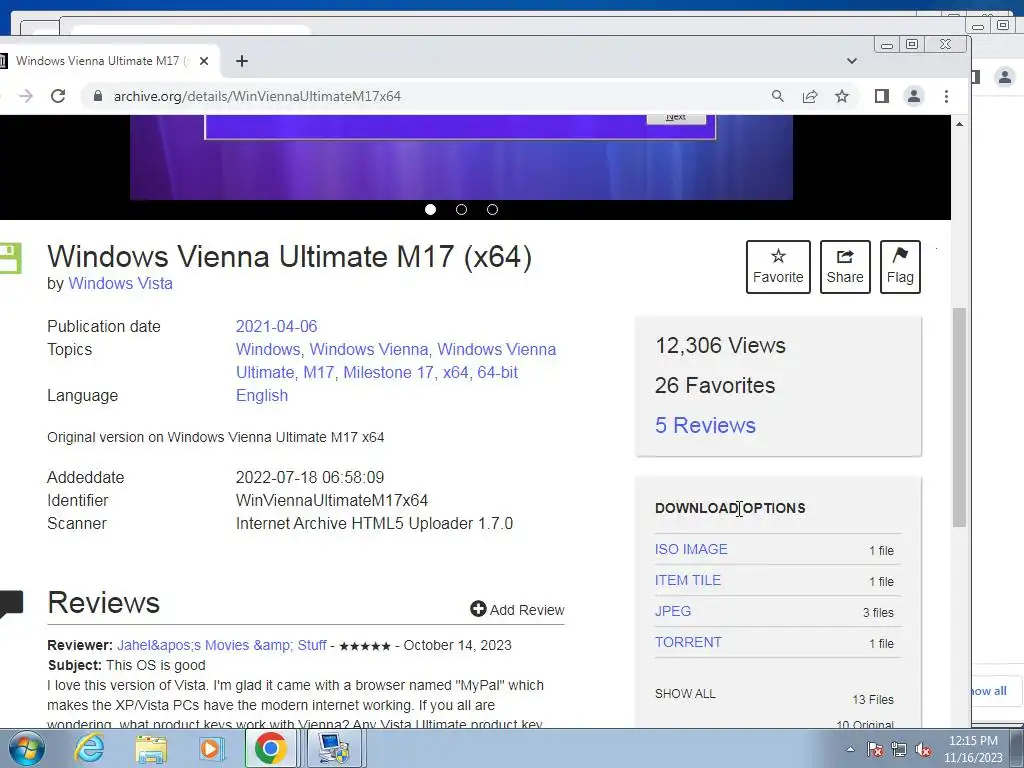The image size is (1024, 768).
Task: Open network tray icon
Action: point(899,749)
